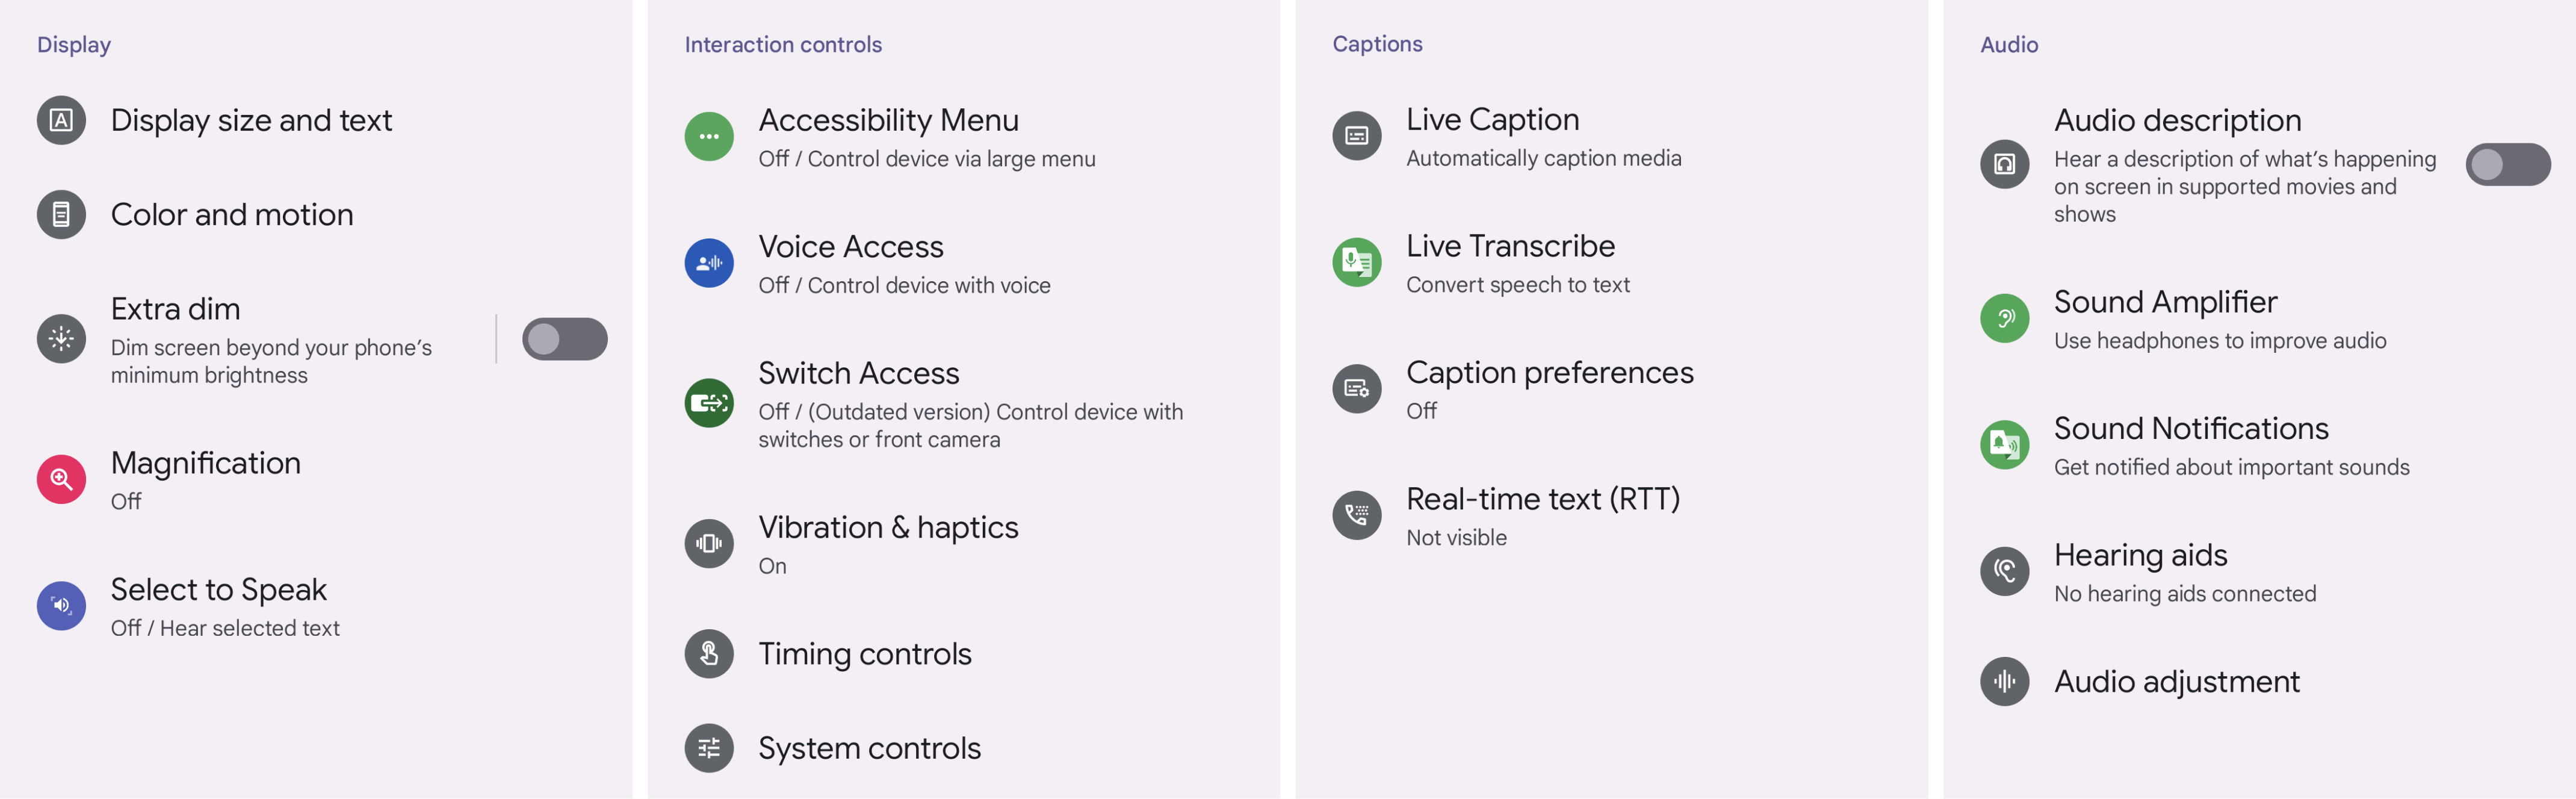
Task: Click the blue Voice Access icon
Action: pos(709,263)
